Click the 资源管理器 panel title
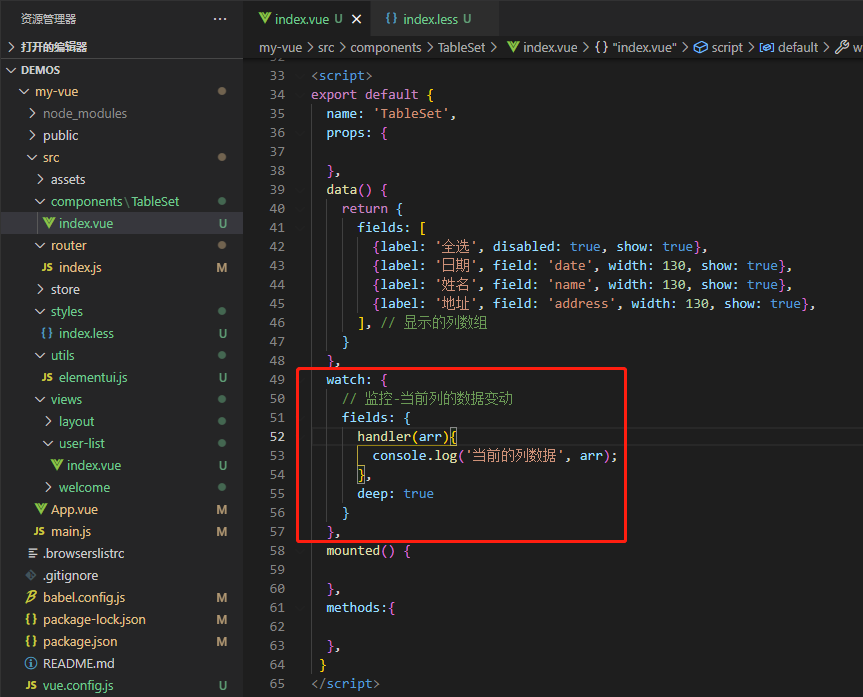This screenshot has height=697, width=863. coord(48,19)
